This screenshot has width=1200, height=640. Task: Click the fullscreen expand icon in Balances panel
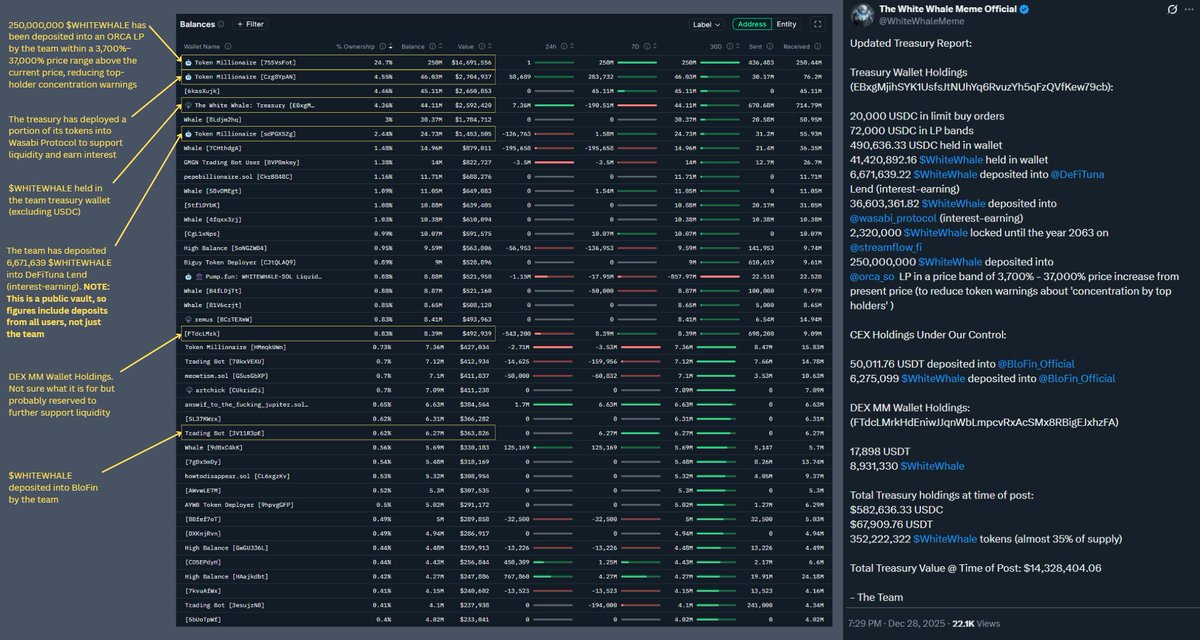[x=818, y=24]
